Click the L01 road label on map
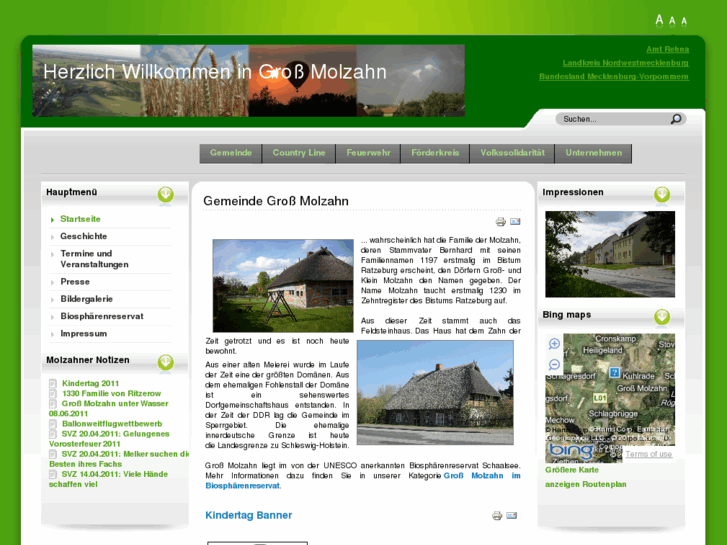This screenshot has width=727, height=545. point(599,398)
